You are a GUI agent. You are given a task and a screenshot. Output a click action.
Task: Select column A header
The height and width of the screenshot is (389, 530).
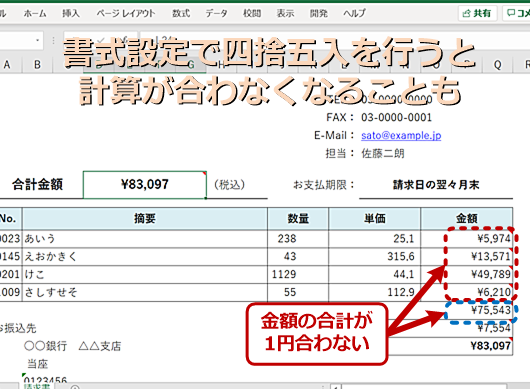[7, 64]
